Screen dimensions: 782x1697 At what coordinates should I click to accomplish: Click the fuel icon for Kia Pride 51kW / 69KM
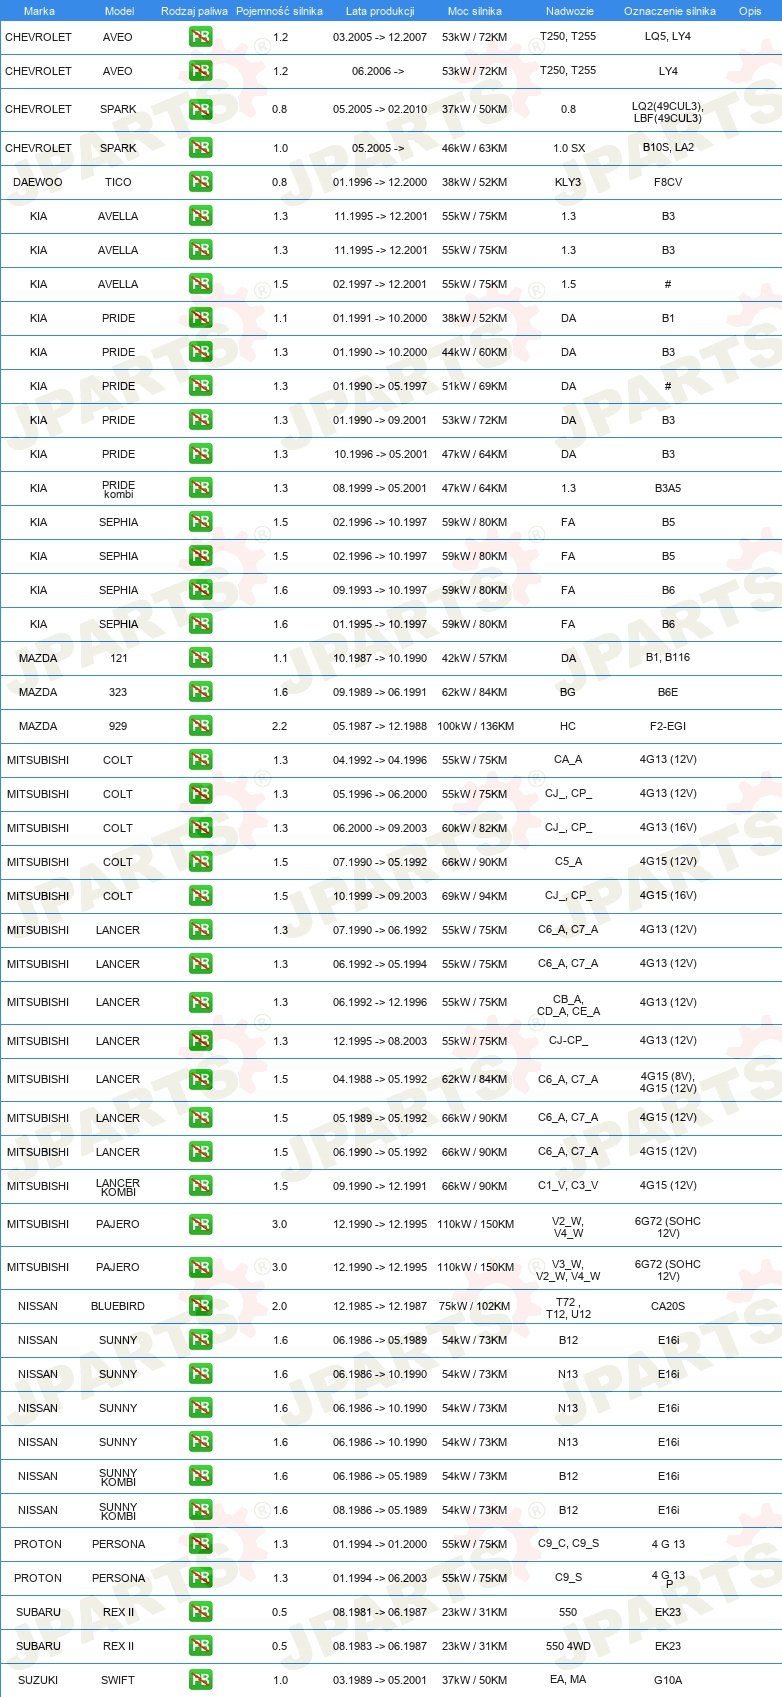coord(200,386)
